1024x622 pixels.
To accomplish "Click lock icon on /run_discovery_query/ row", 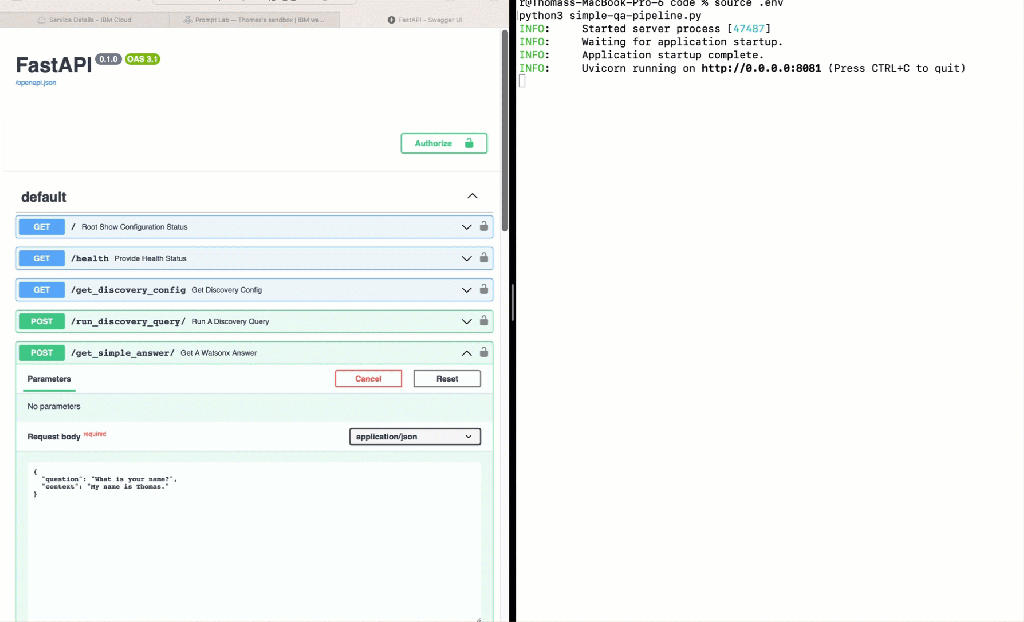I will pos(484,321).
